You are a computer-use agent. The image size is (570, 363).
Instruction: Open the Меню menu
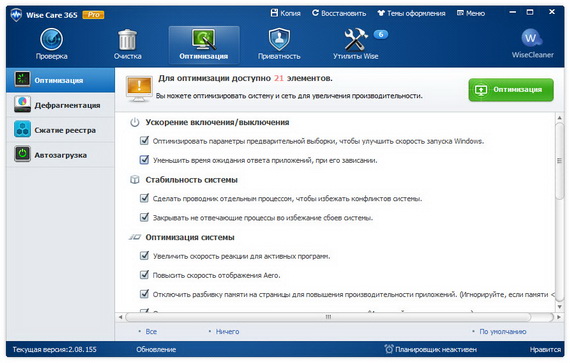[x=471, y=13]
